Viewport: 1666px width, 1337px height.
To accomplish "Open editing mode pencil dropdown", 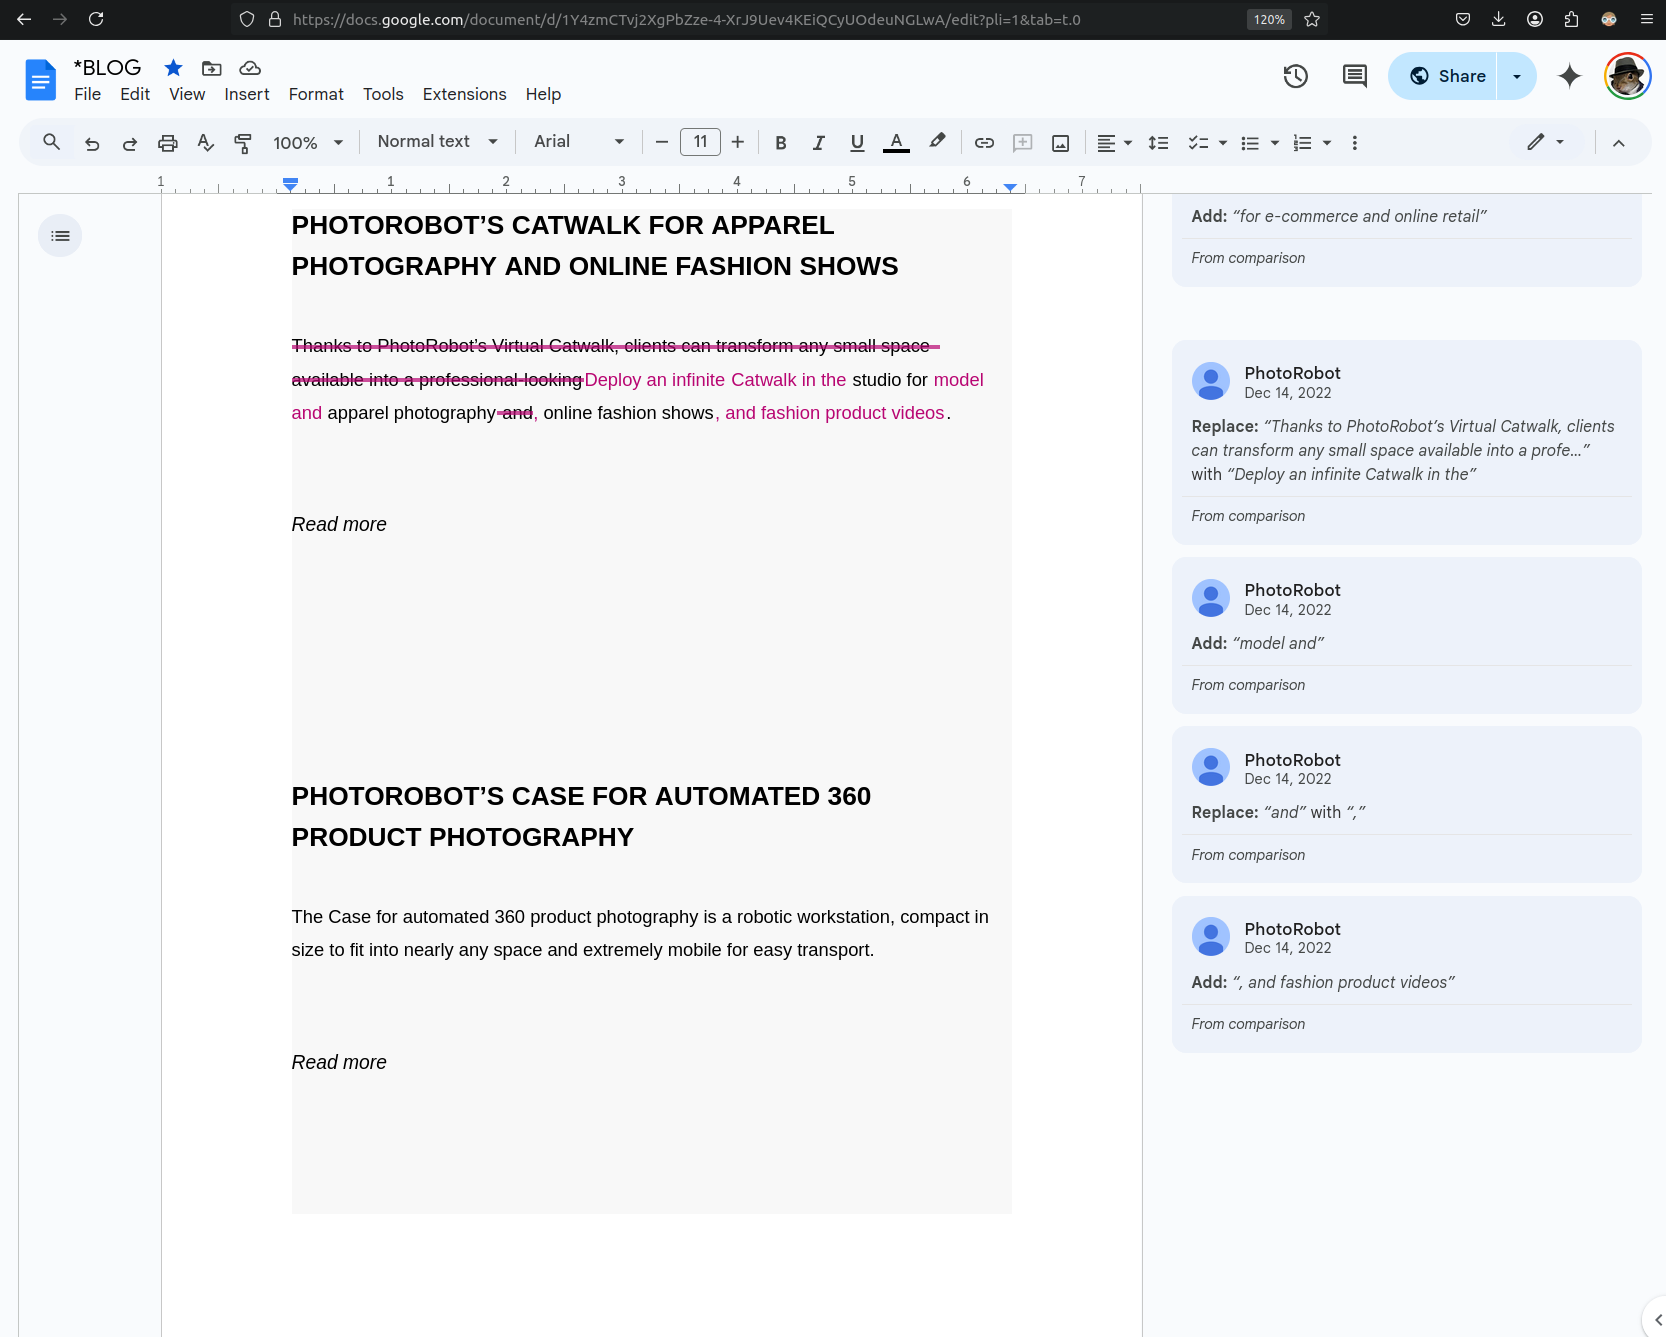I will pyautogui.click(x=1545, y=142).
